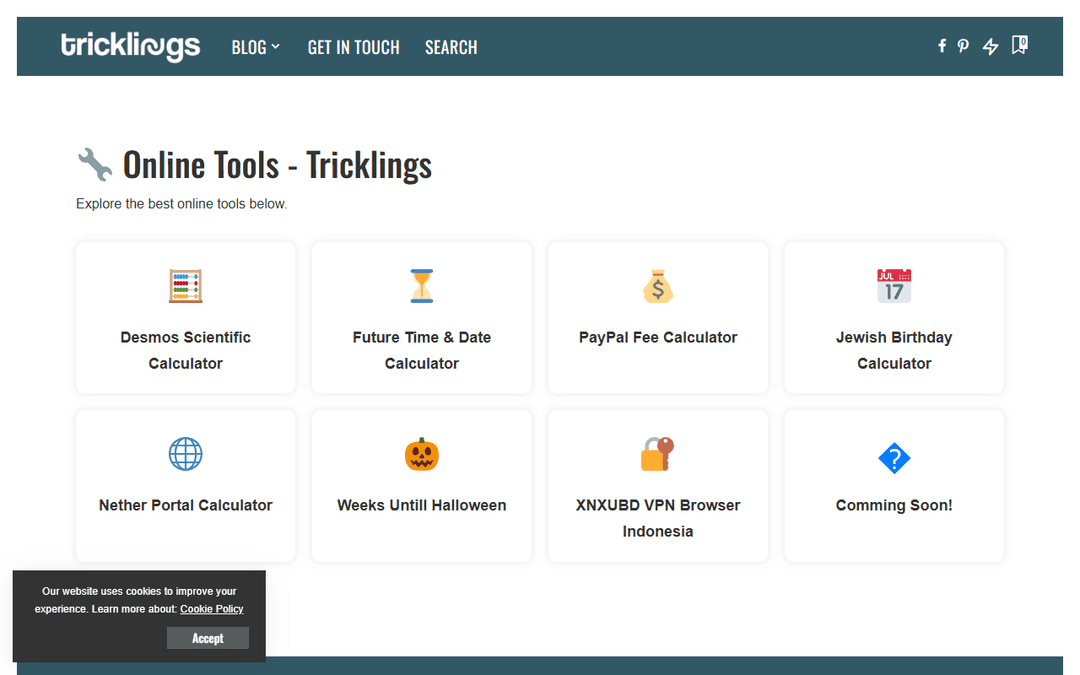
Task: Open Nether Portal Calculator link
Action: tap(185, 506)
